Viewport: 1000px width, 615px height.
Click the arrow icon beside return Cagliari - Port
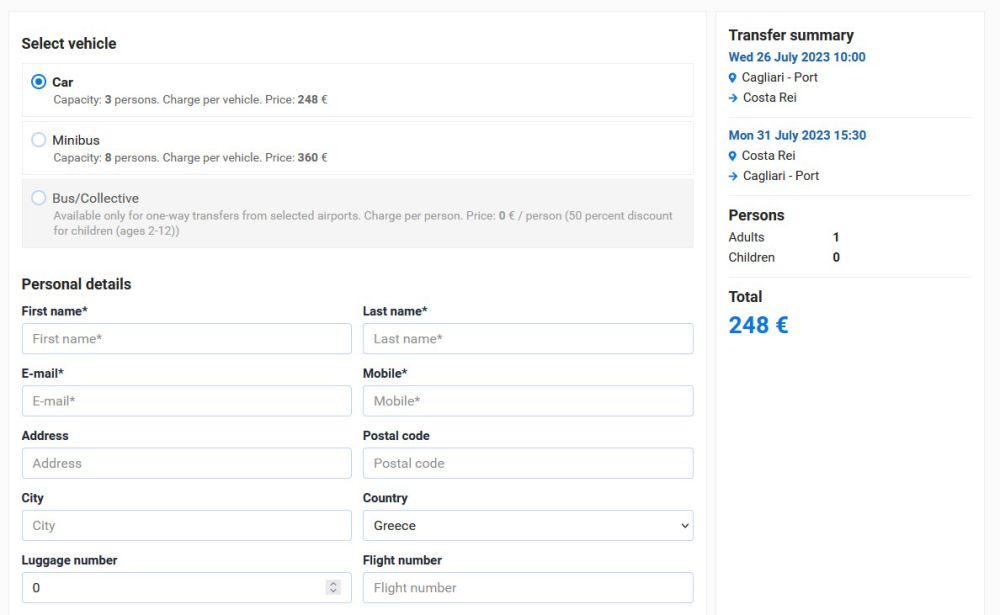pyautogui.click(x=733, y=177)
